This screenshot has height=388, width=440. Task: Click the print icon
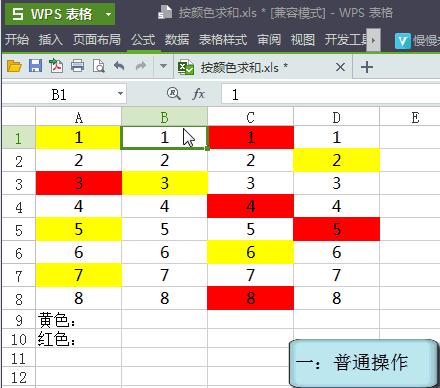[77, 66]
